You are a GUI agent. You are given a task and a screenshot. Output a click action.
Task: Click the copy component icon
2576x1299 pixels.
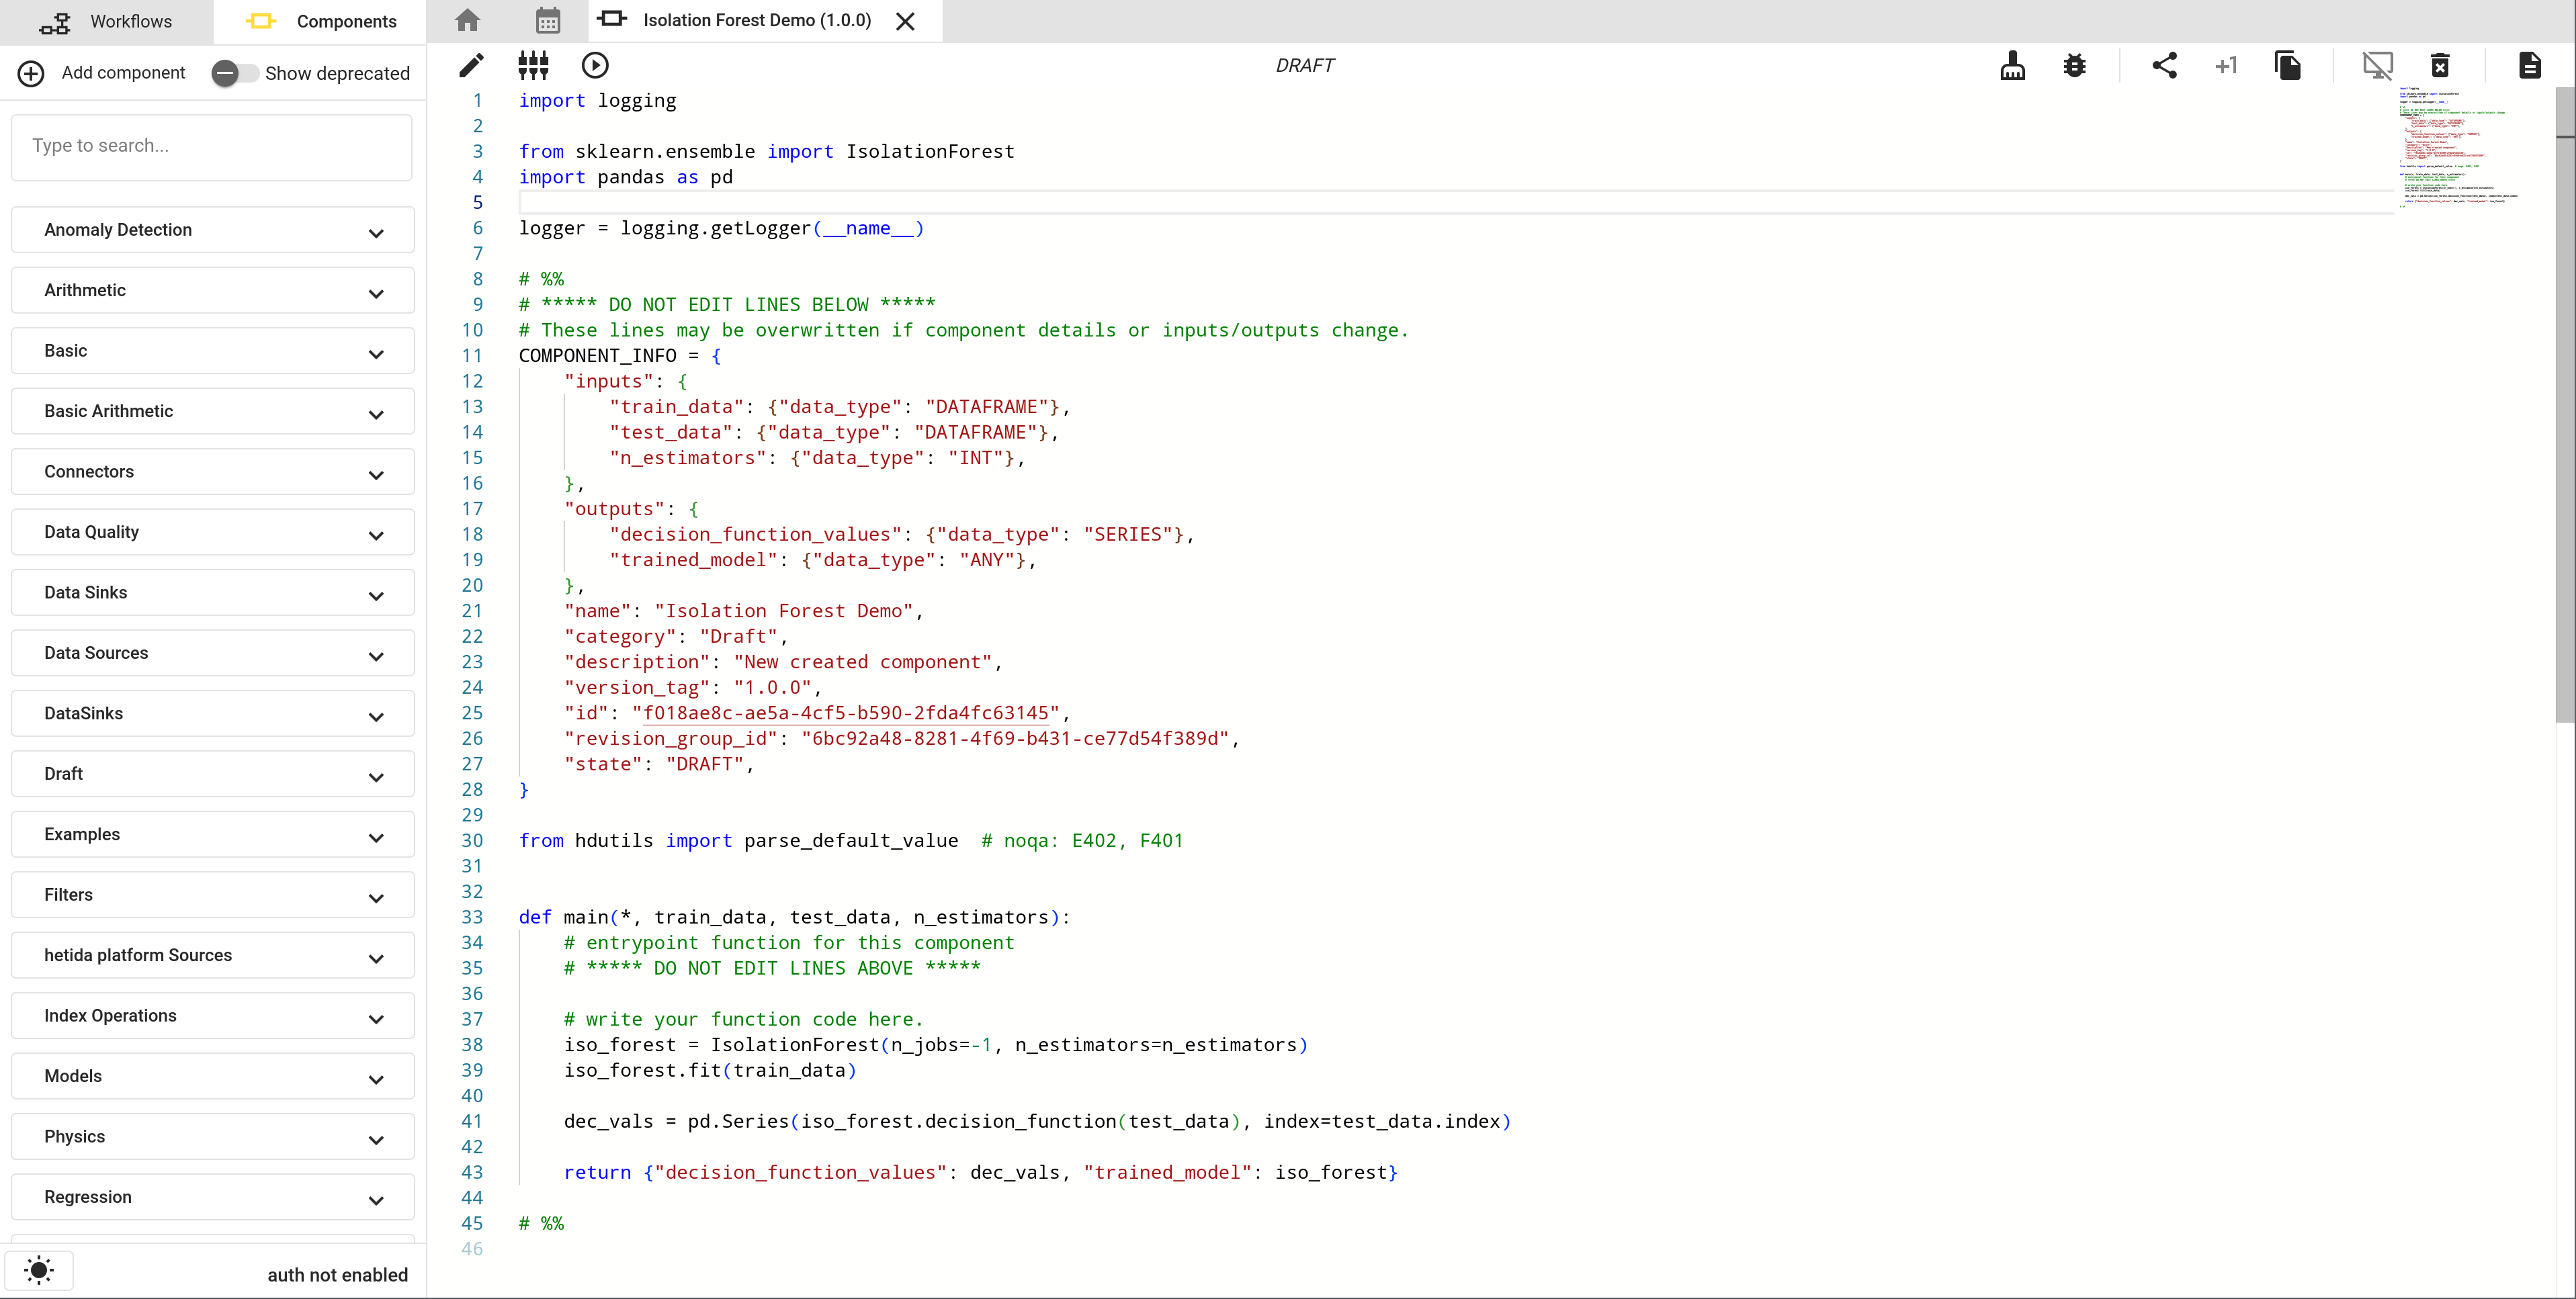[2288, 65]
